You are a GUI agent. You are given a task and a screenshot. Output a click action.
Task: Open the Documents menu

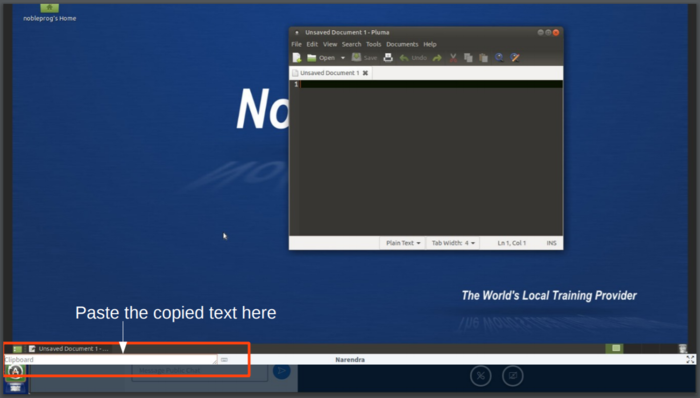(x=402, y=44)
